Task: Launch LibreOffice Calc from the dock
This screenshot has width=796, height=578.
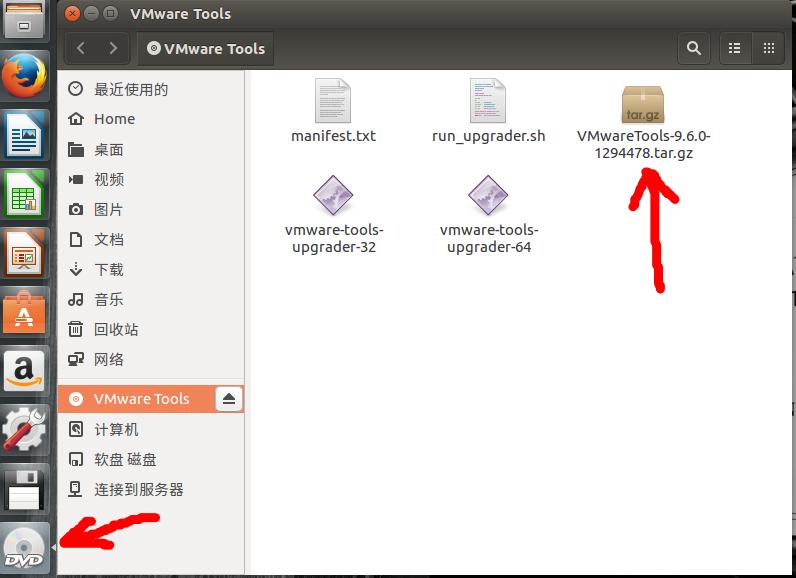Action: tap(24, 194)
